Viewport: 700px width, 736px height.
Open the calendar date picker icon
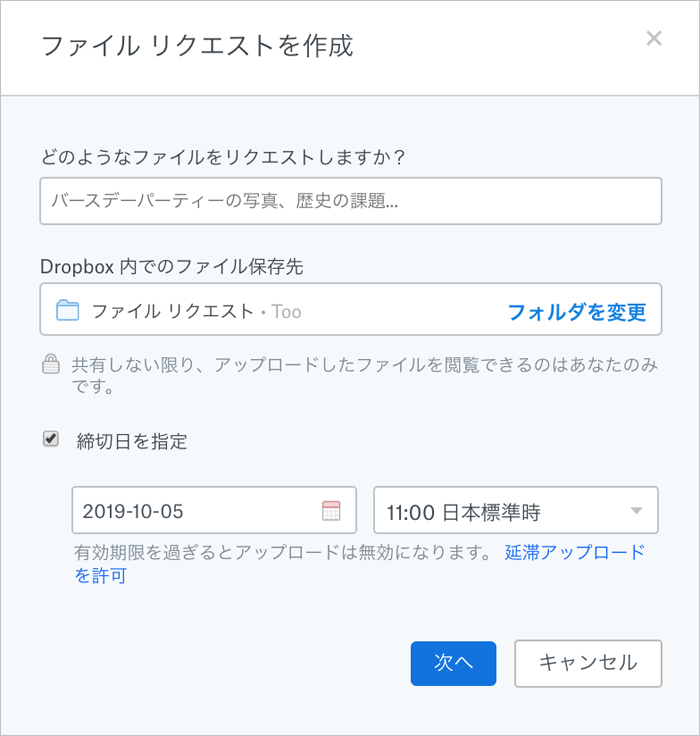pyautogui.click(x=331, y=511)
